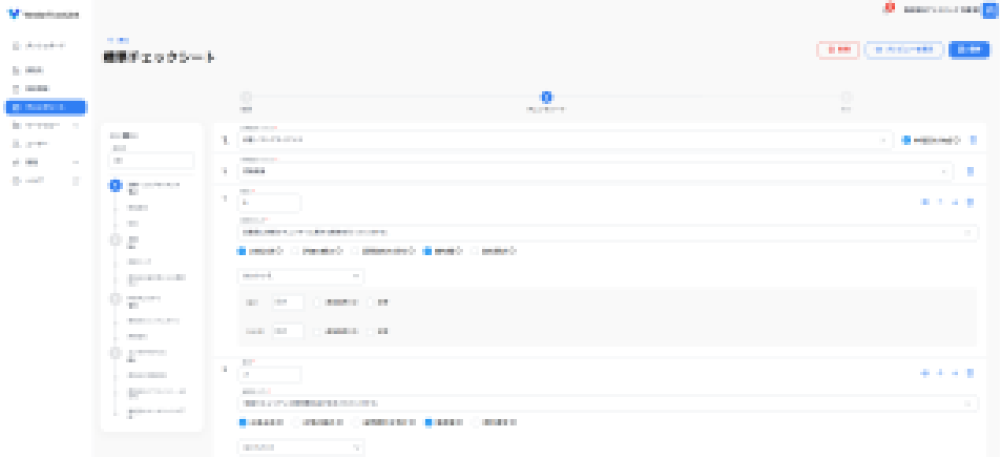Uncheck first checked option under first question
Image resolution: width=1000 pixels, height=457 pixels.
pos(241,251)
